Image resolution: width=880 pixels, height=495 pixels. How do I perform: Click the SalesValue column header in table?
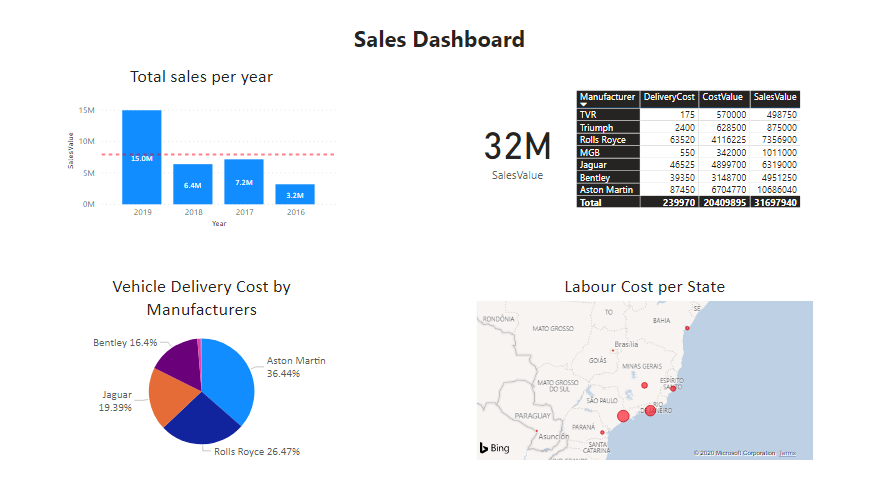[x=774, y=97]
